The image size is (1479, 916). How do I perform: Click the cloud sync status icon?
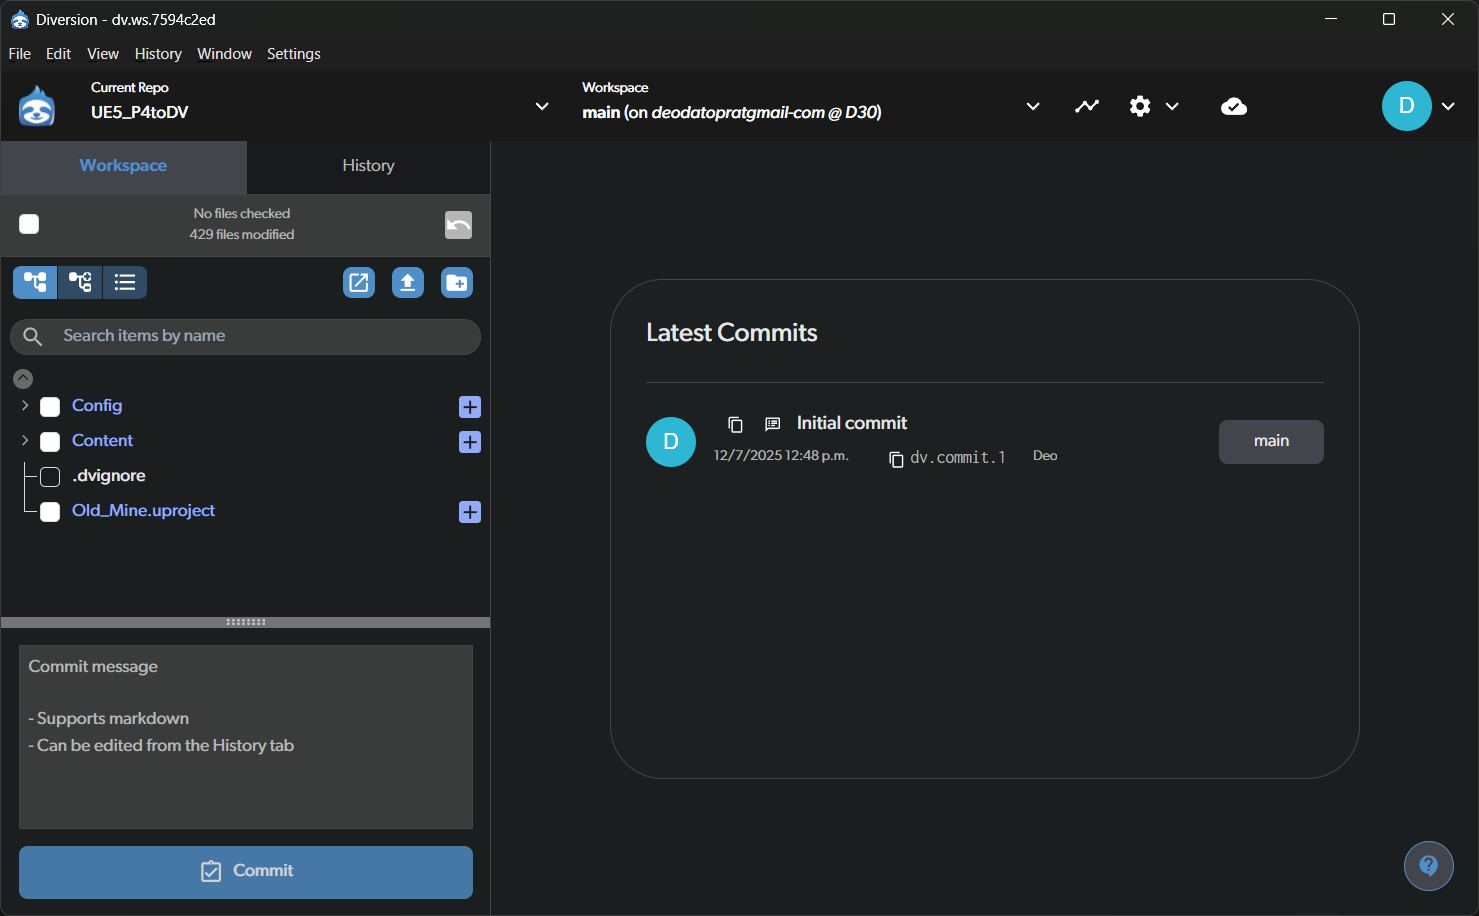(x=1234, y=106)
